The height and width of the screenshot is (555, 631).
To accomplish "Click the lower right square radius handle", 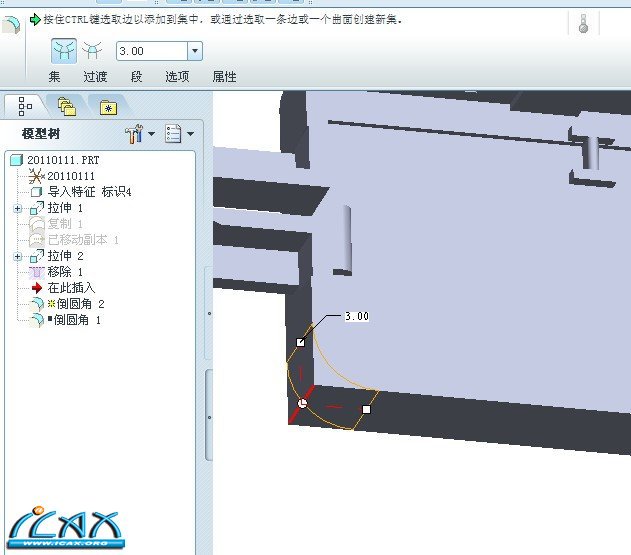I will coord(366,409).
